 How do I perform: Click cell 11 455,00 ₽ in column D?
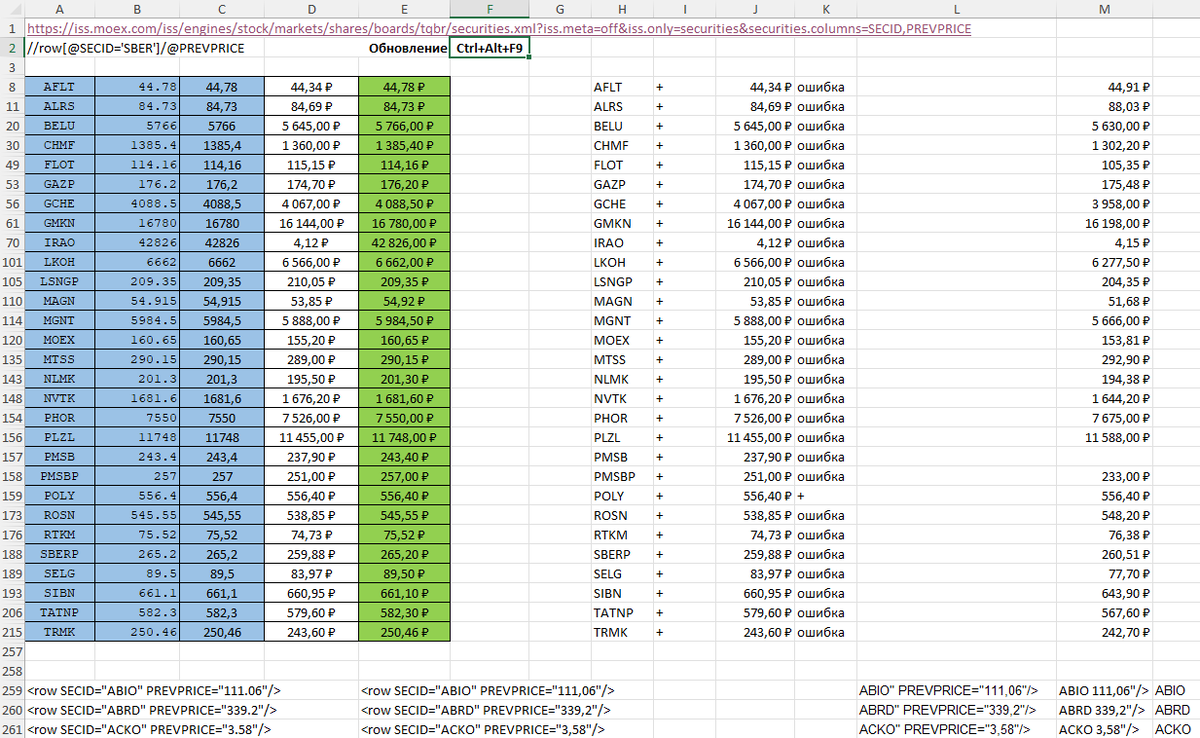point(312,439)
